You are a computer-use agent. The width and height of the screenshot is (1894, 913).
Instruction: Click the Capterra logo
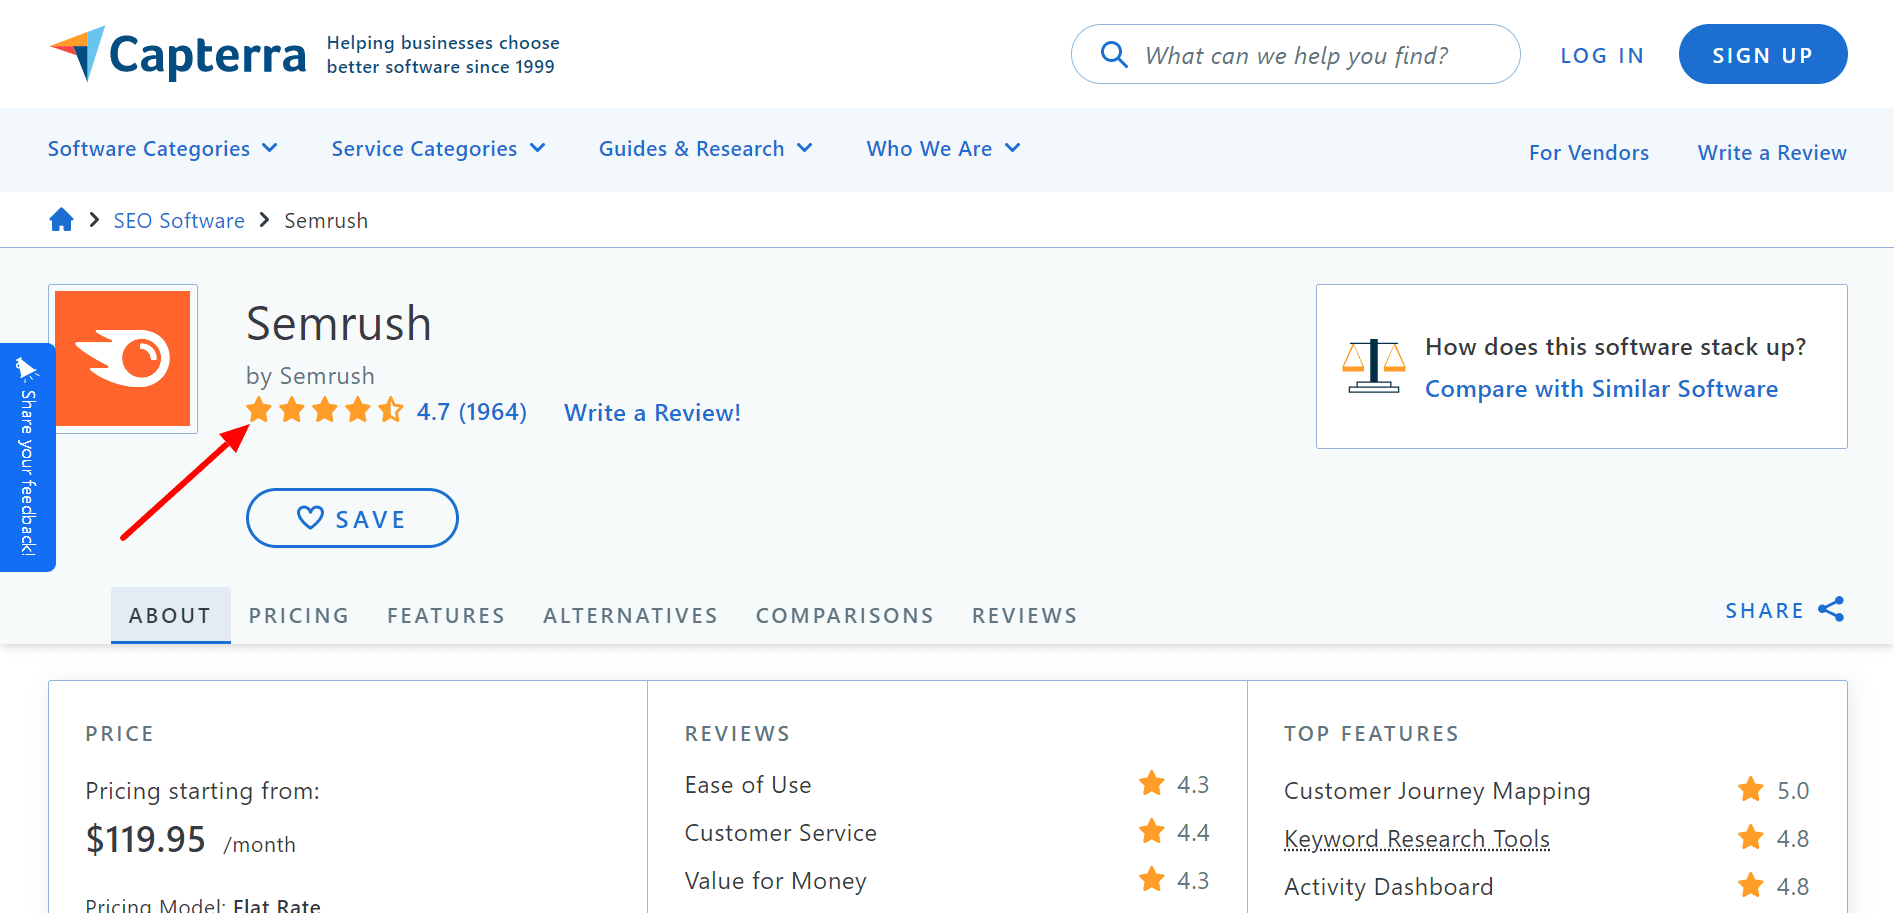(x=178, y=54)
